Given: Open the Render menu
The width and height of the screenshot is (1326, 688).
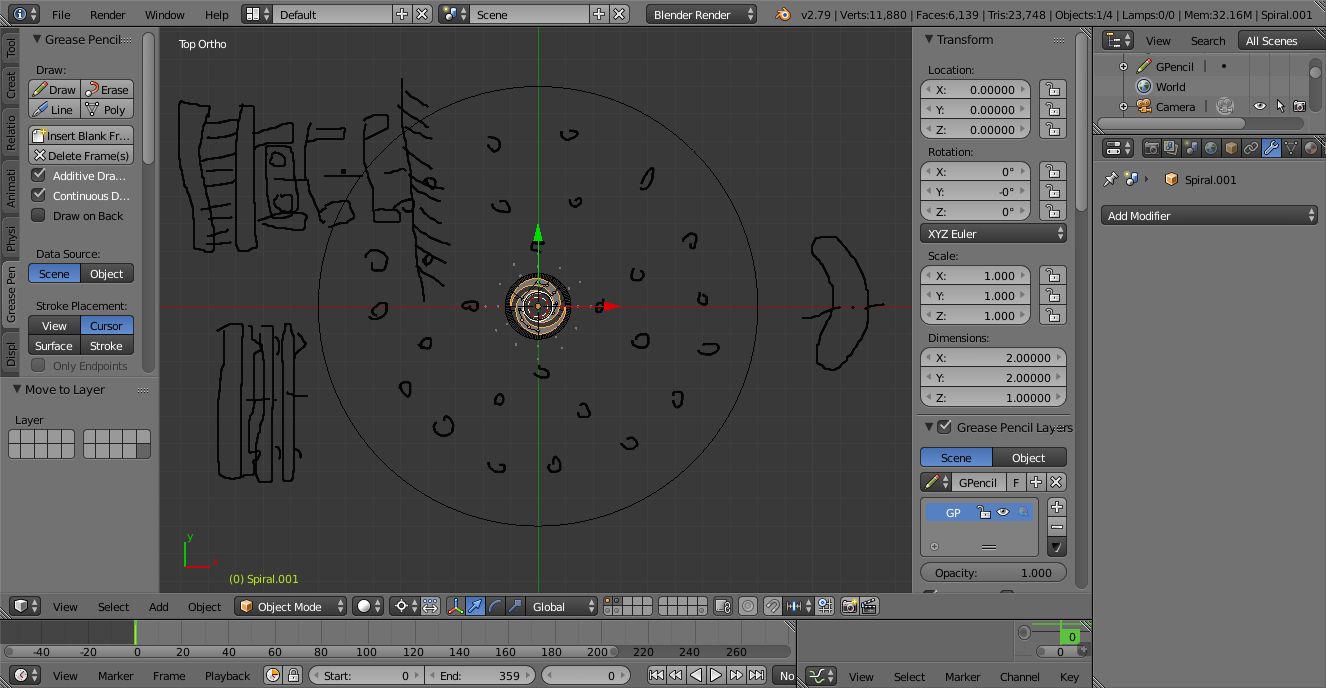Looking at the screenshot, I should (108, 15).
